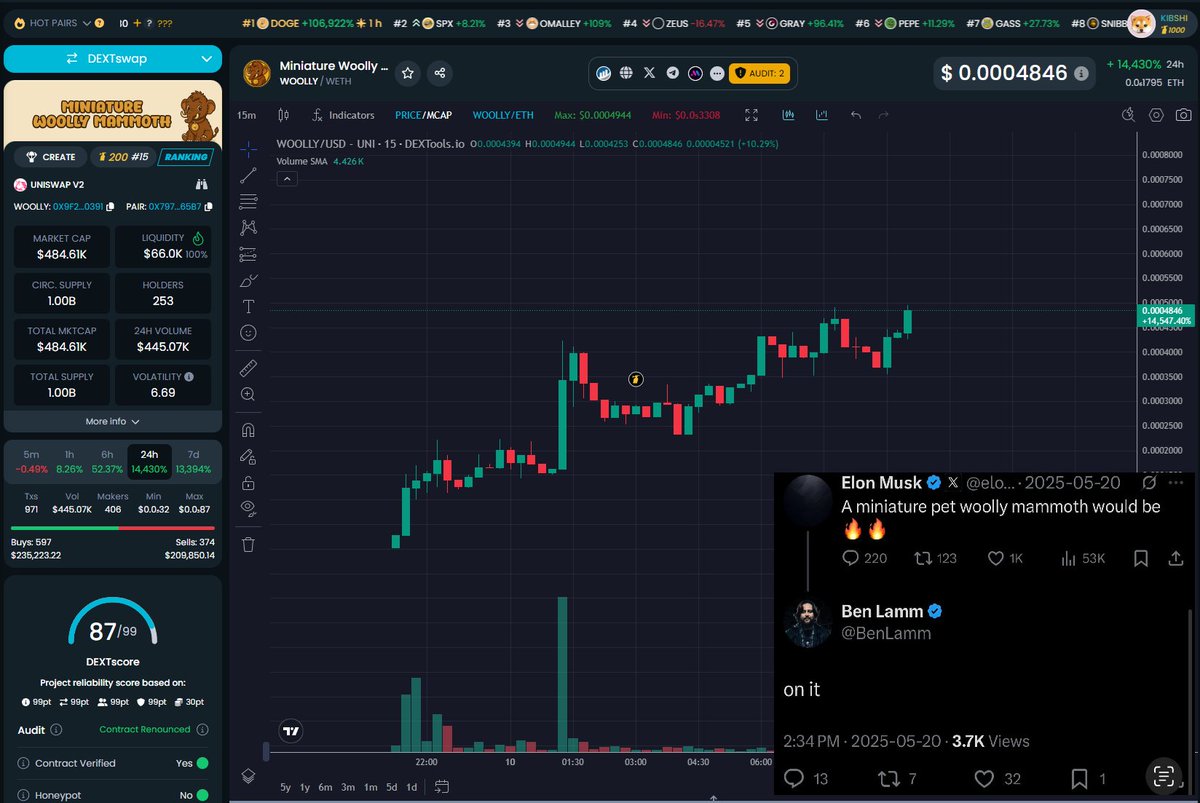Open candlestick chart style selector
The height and width of the screenshot is (803, 1200).
(283, 115)
